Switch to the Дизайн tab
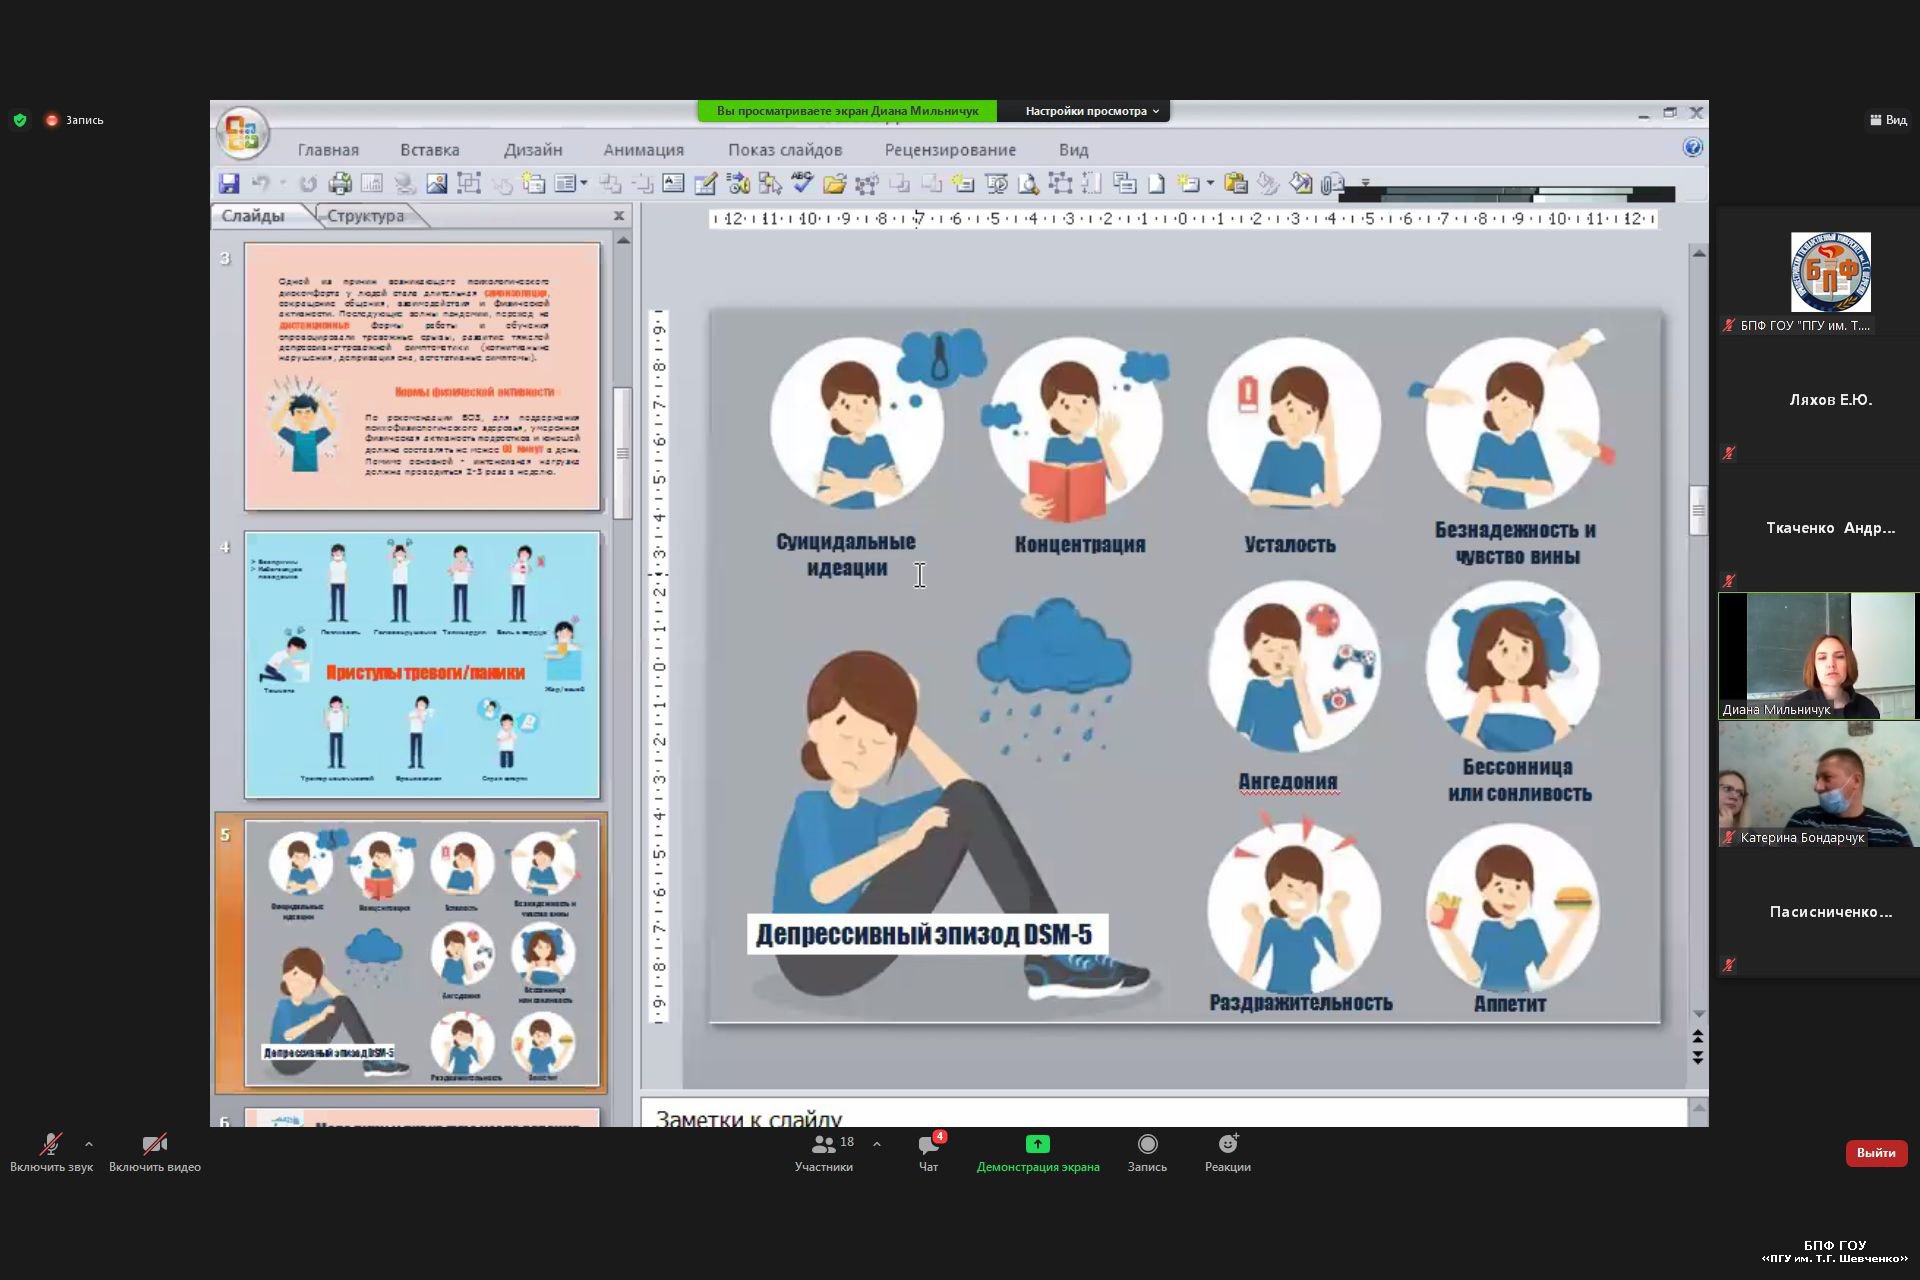Viewport: 1920px width, 1280px height. coord(533,150)
